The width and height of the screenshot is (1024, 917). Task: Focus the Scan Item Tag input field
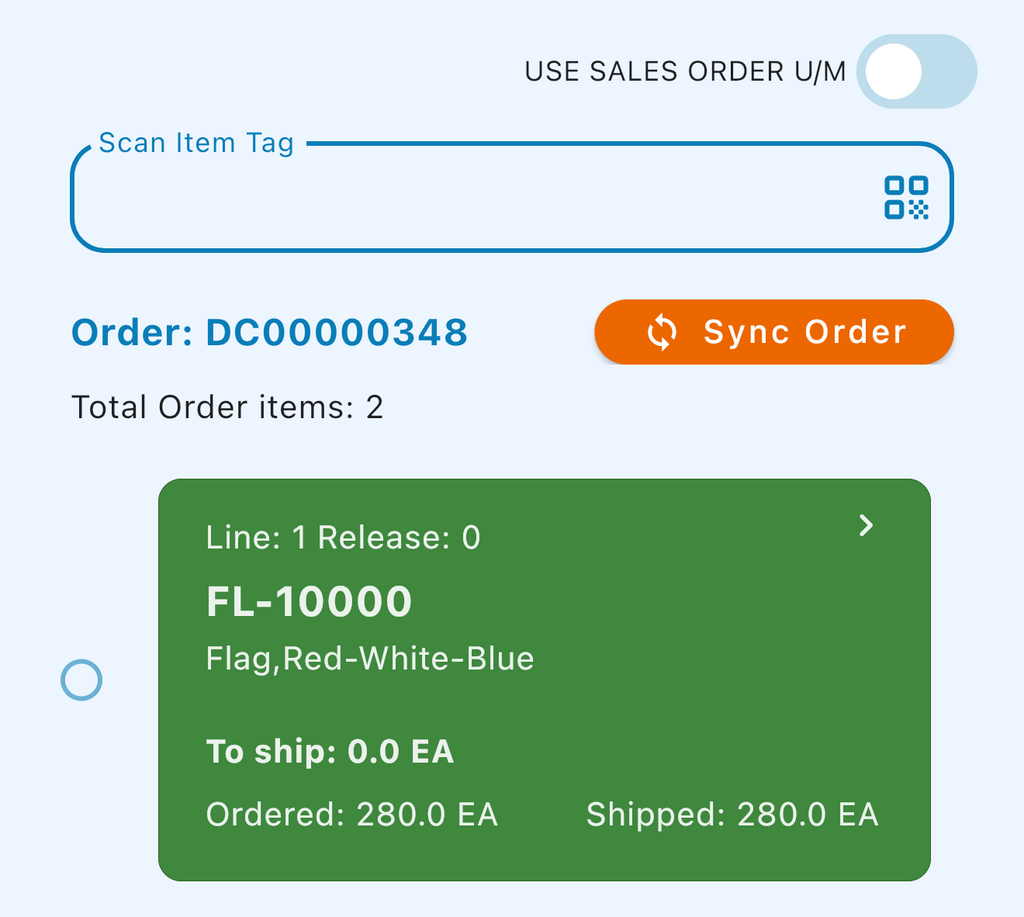pos(470,198)
